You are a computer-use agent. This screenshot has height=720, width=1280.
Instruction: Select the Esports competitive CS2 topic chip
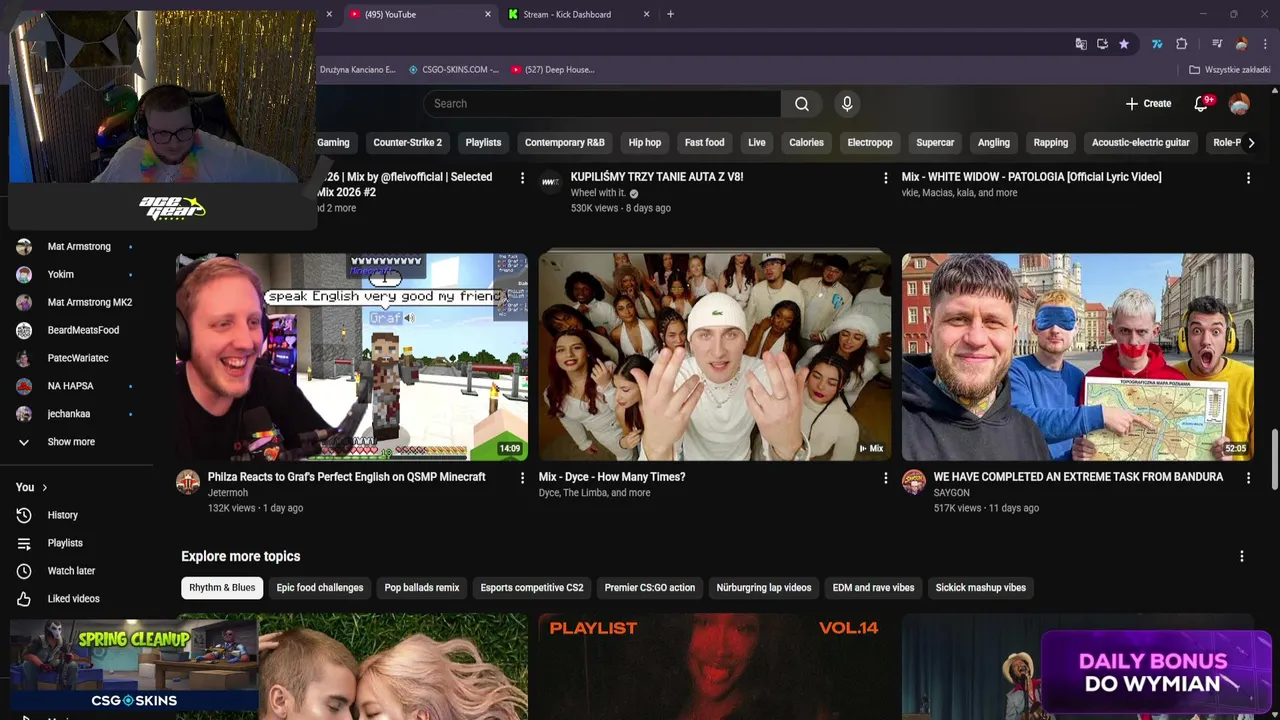point(532,588)
